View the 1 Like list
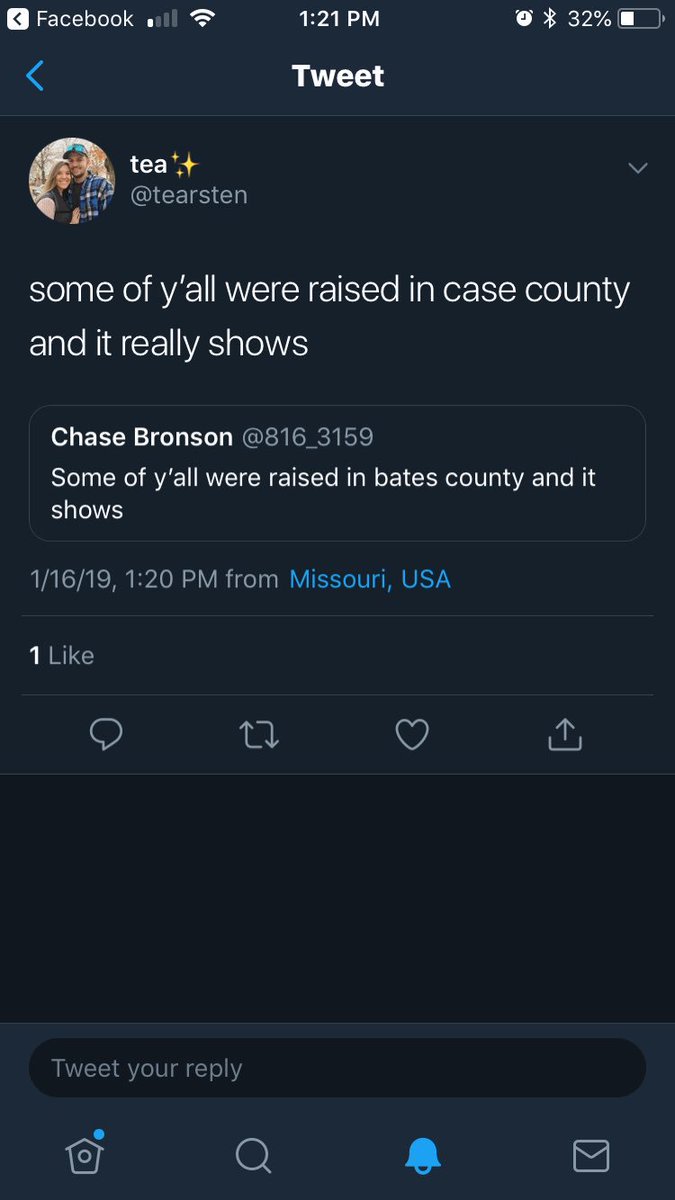Viewport: 675px width, 1200px height. click(x=62, y=655)
